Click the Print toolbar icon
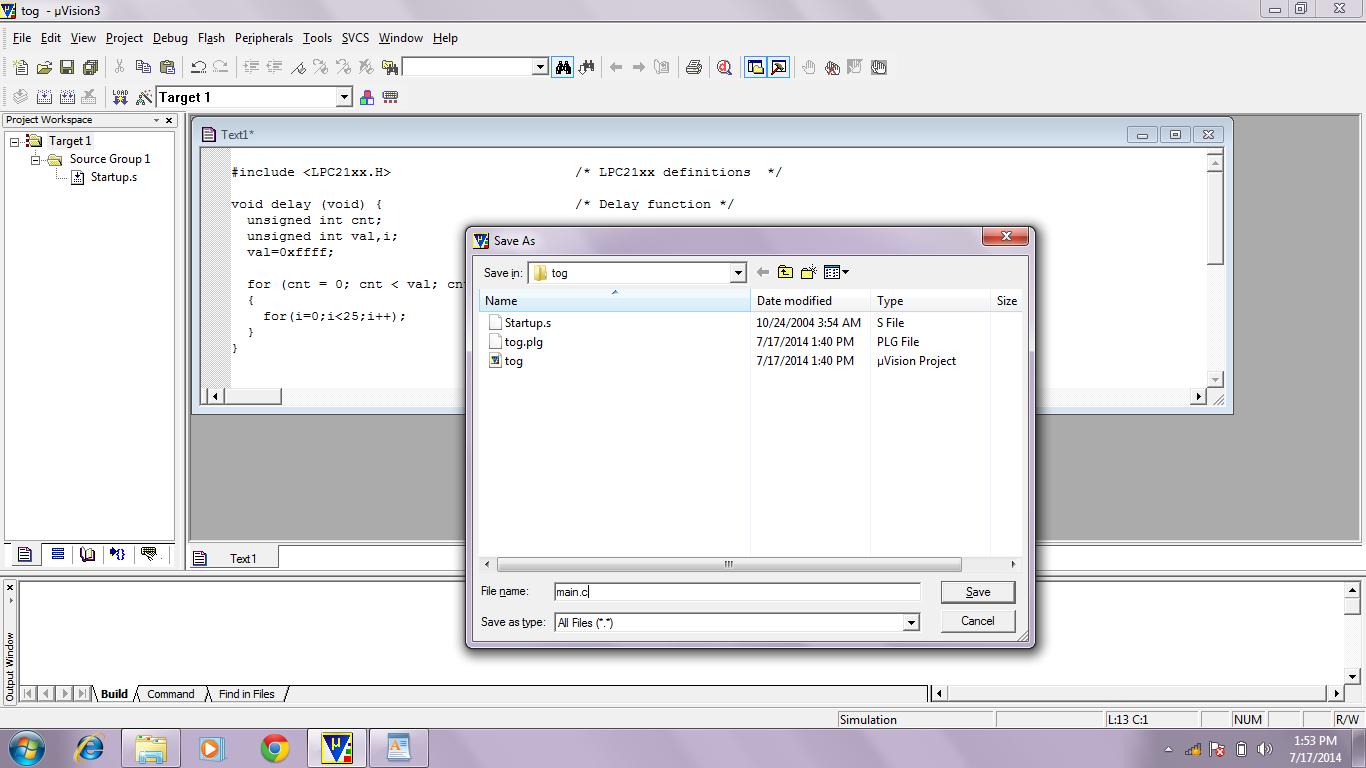 [x=693, y=67]
